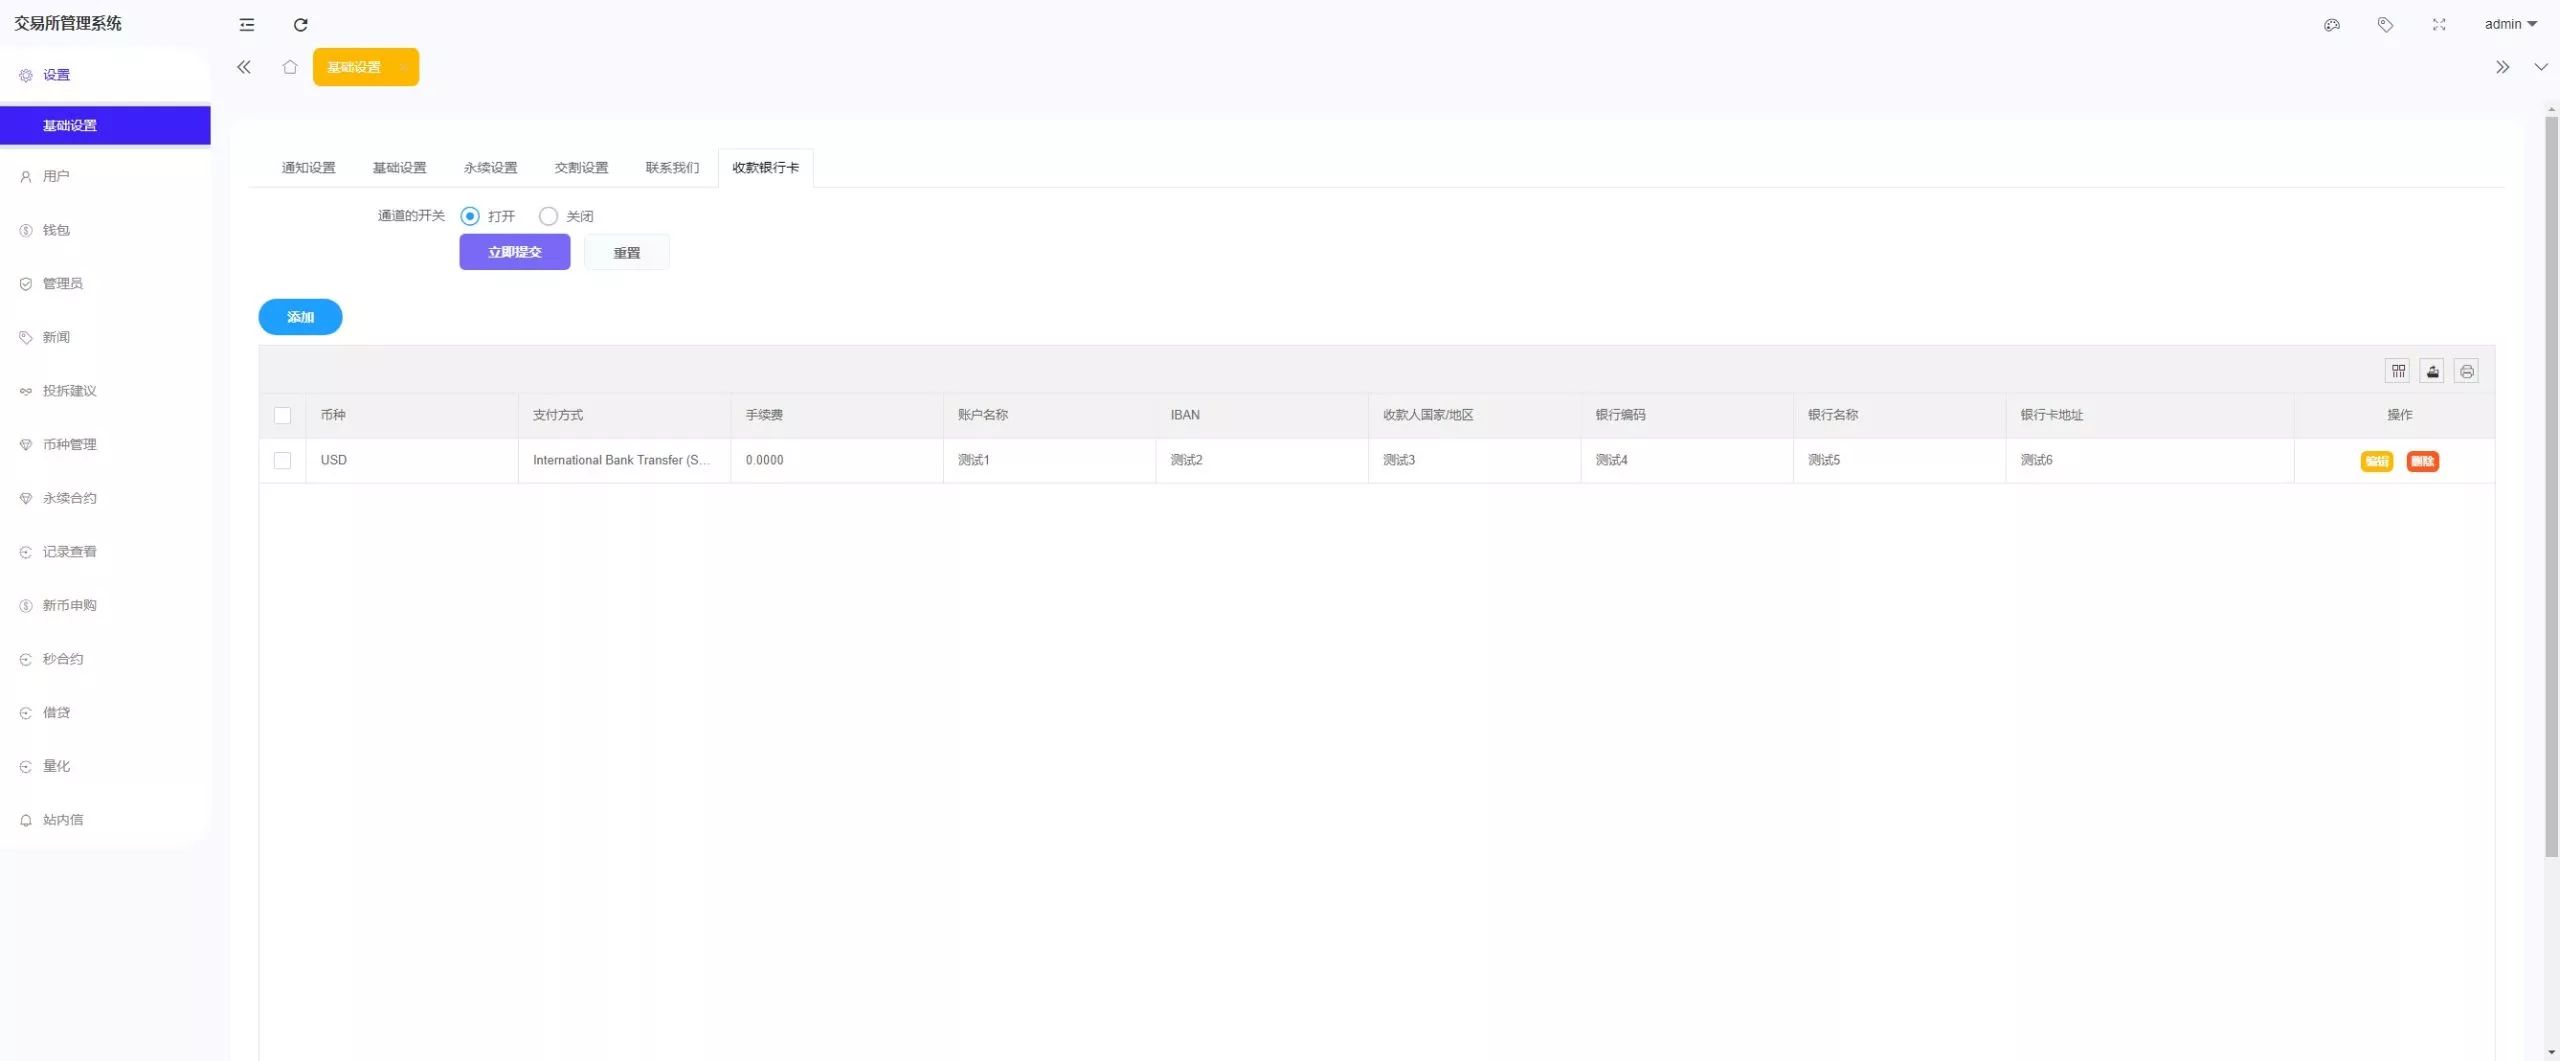The image size is (2560, 1061).
Task: Switch to 交割设置 tab
Action: (581, 168)
